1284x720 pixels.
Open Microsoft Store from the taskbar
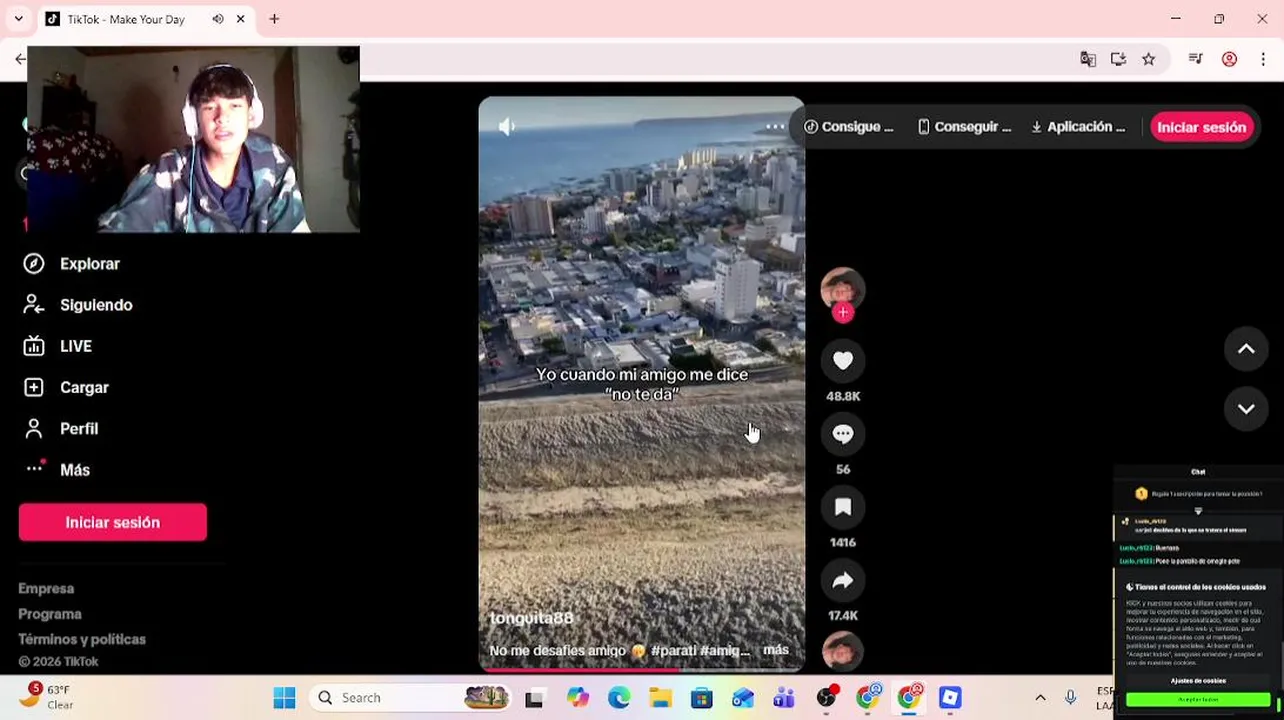click(x=702, y=698)
